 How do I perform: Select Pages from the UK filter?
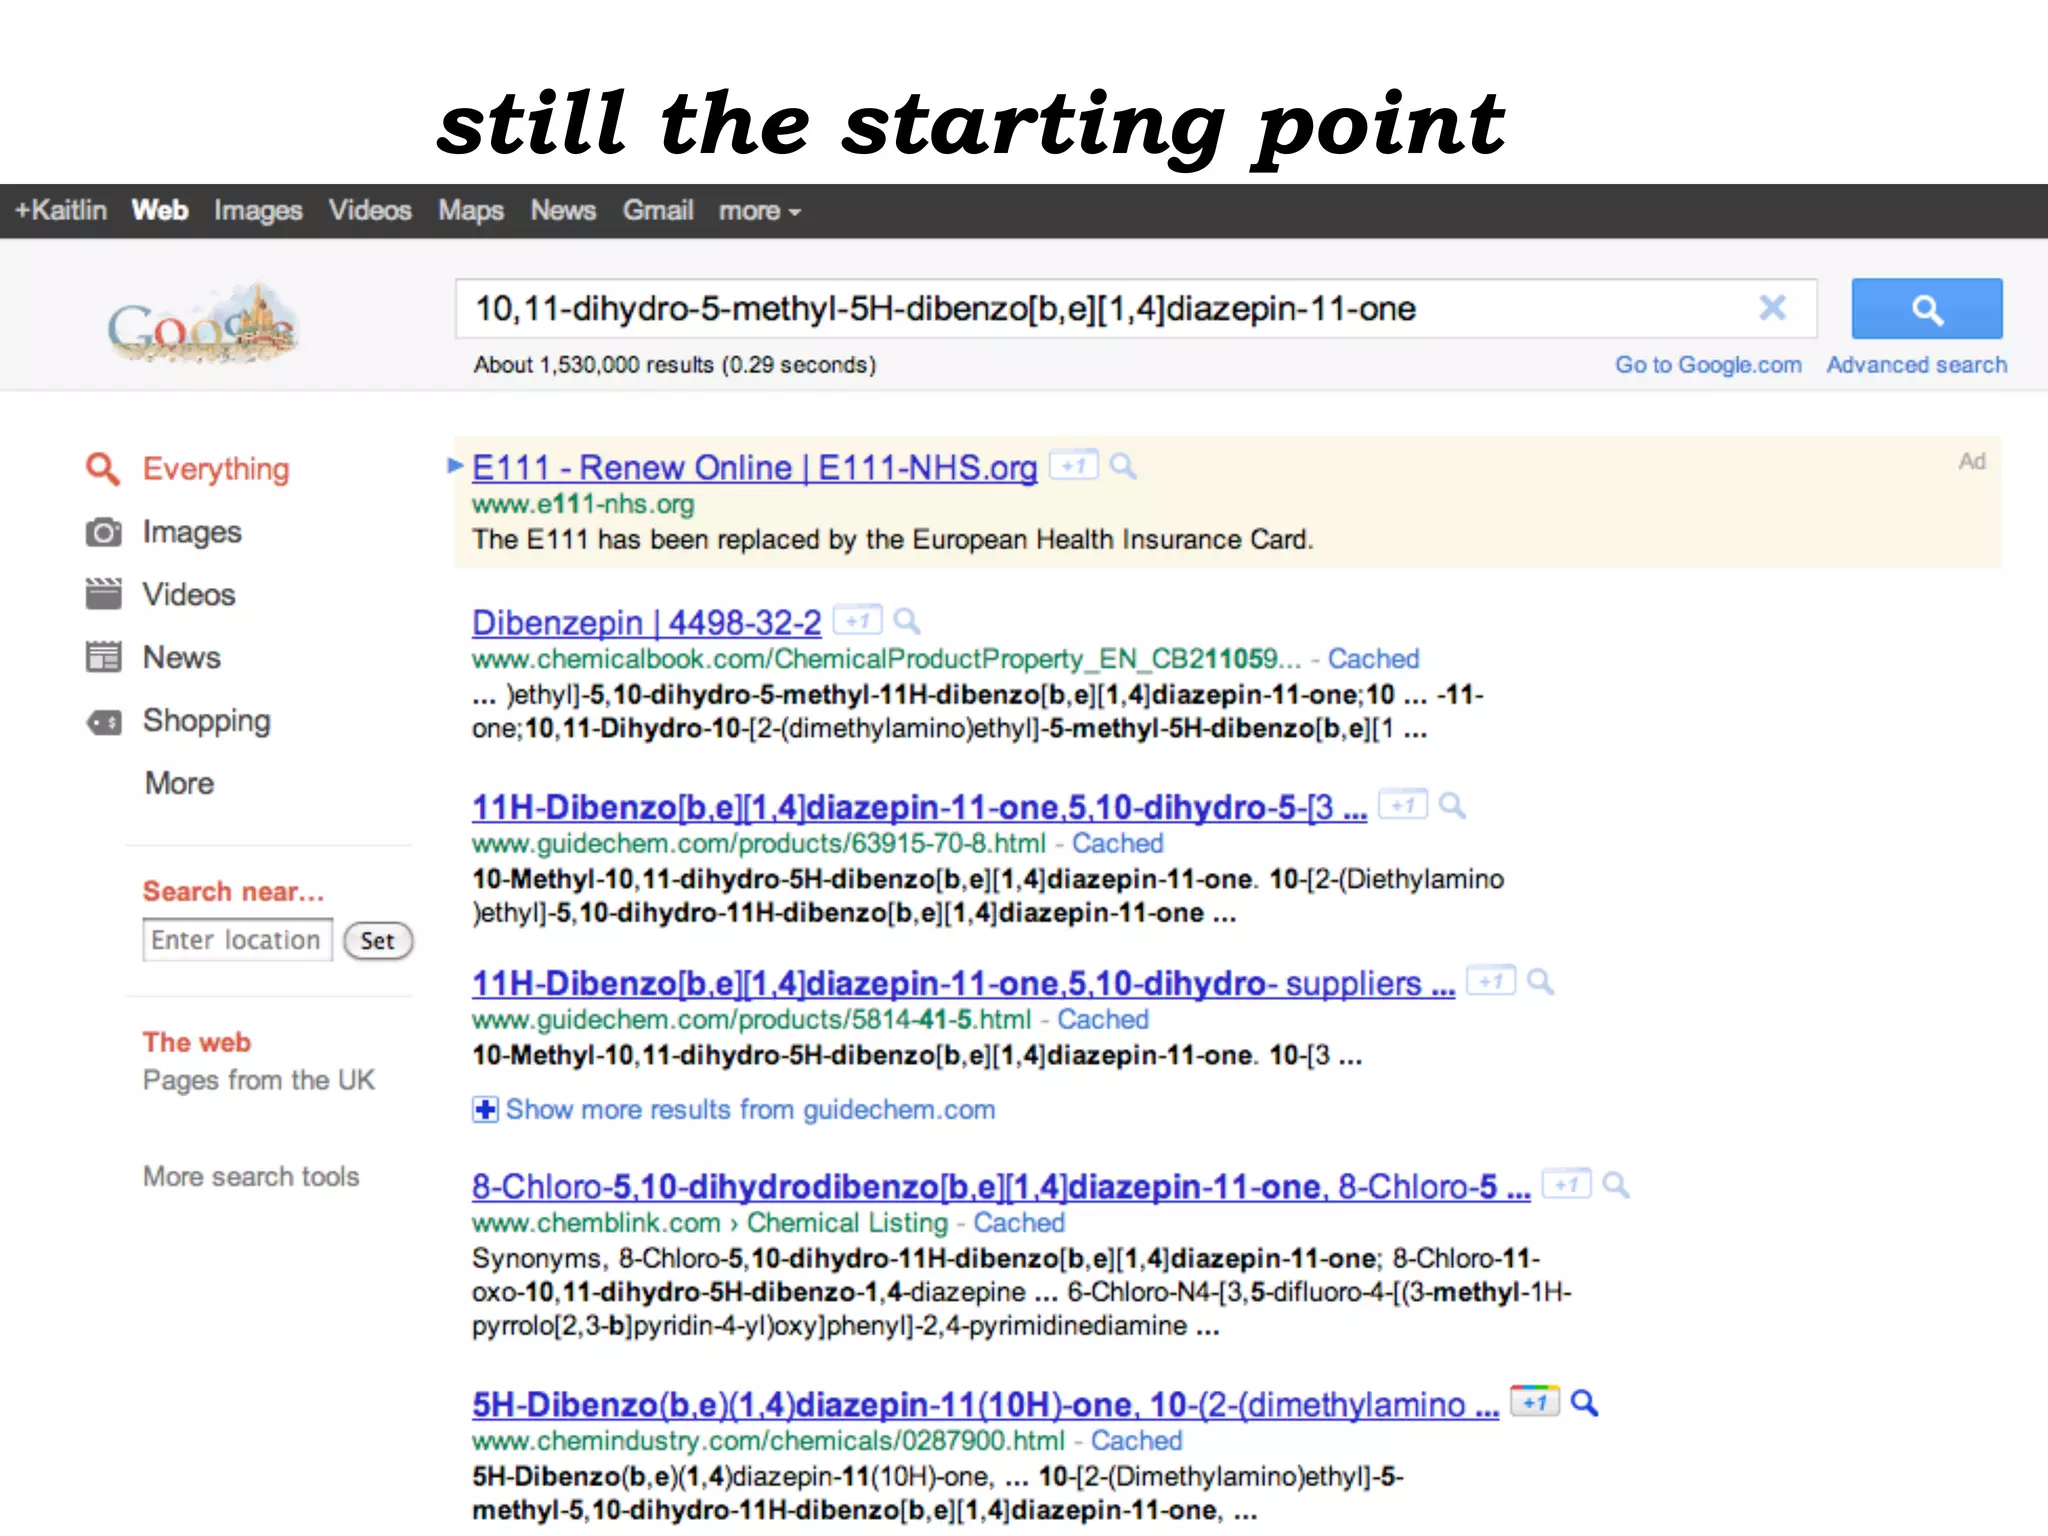pos(259,1080)
